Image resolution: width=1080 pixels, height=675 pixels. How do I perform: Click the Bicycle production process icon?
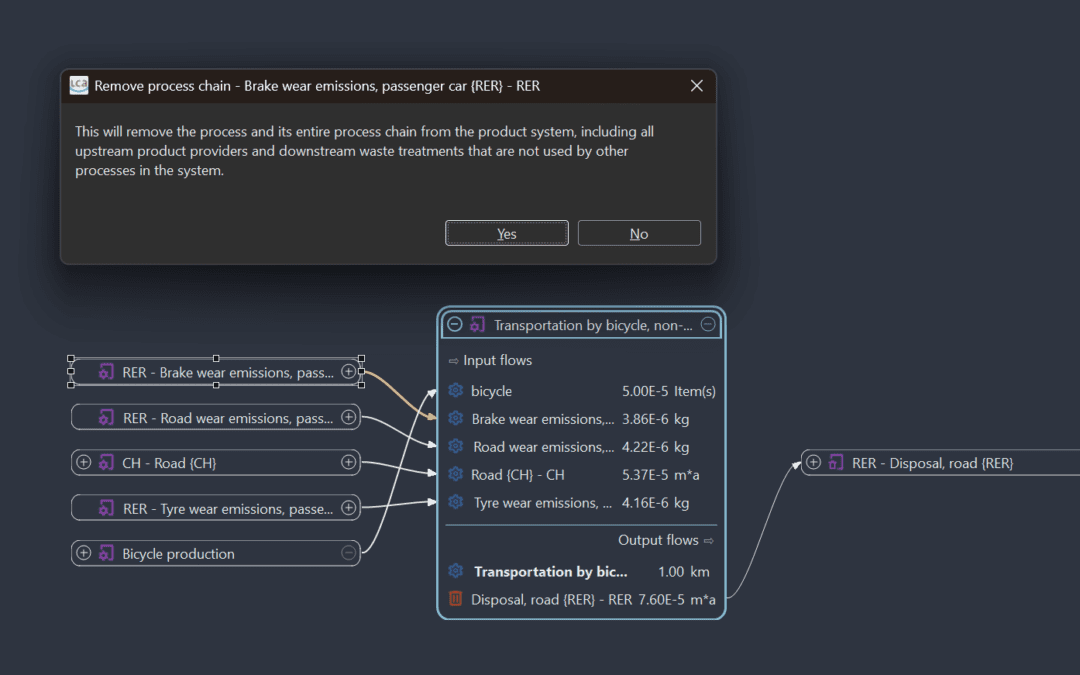106,554
